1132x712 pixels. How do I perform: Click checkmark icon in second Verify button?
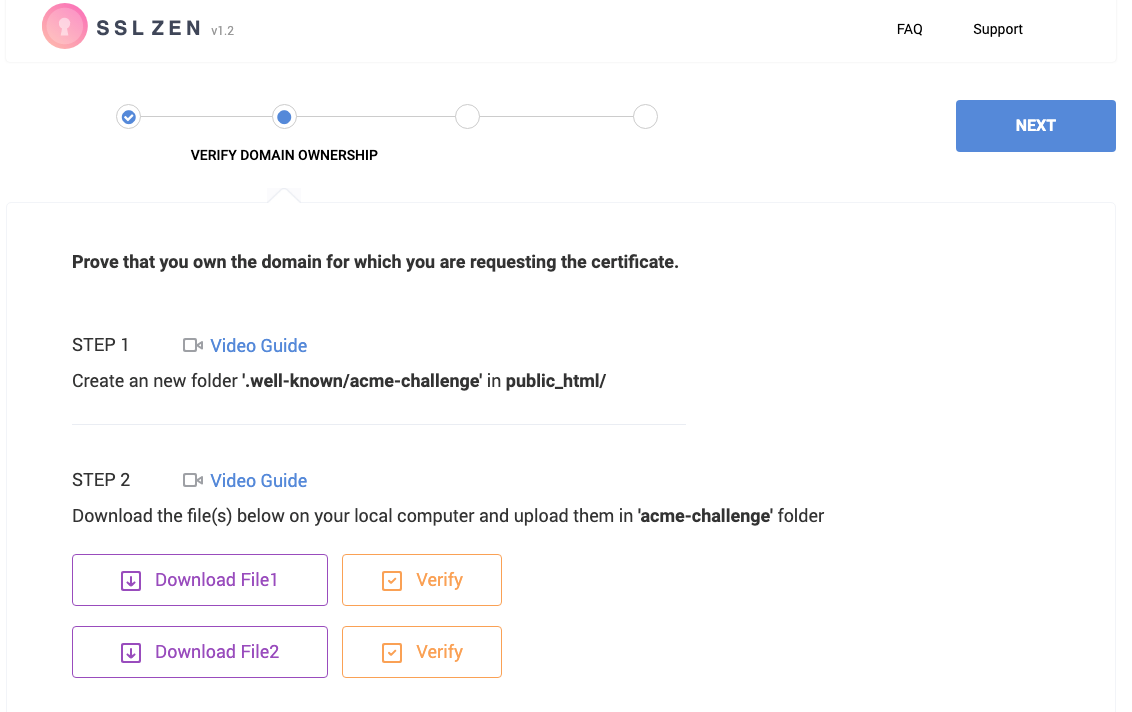point(392,653)
